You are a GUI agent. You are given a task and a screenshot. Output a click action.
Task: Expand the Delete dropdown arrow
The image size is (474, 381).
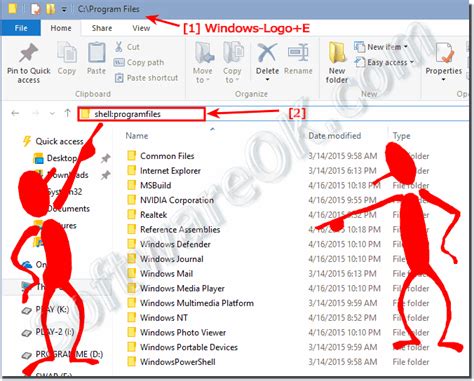(x=267, y=80)
